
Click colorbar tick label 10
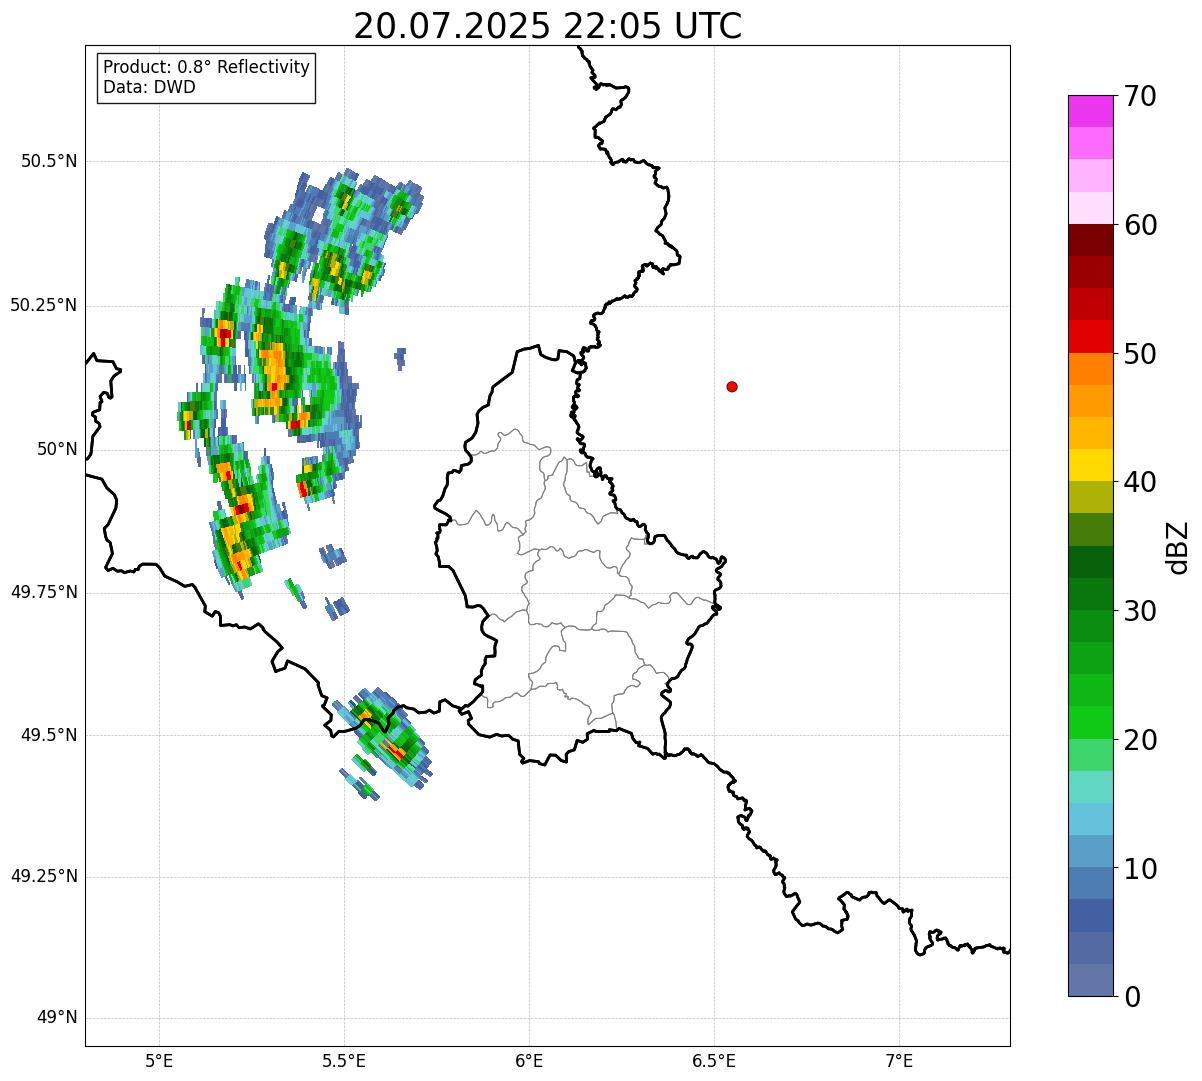(x=1140, y=869)
